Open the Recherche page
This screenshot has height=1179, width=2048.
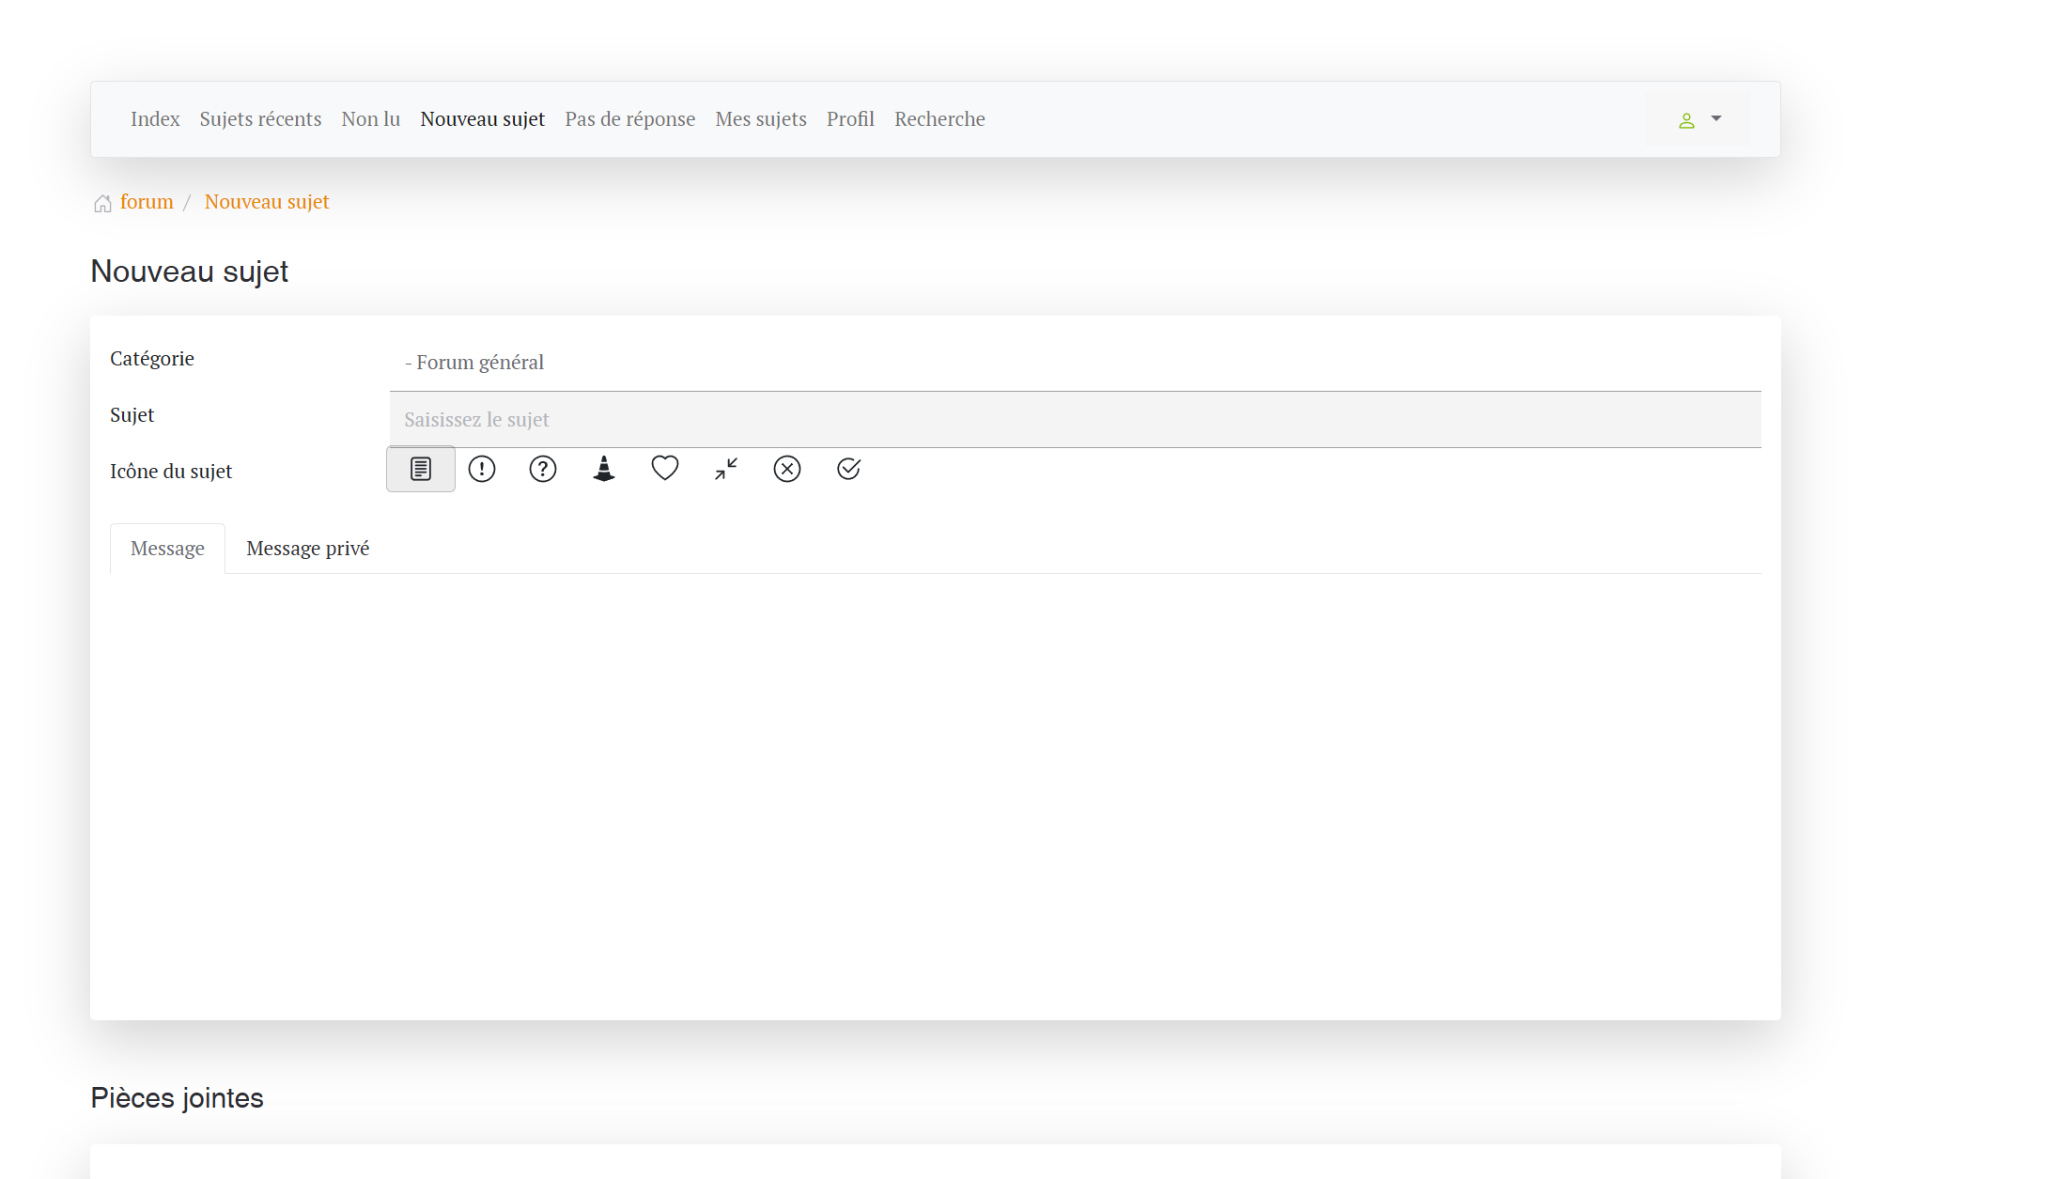pyautogui.click(x=939, y=119)
